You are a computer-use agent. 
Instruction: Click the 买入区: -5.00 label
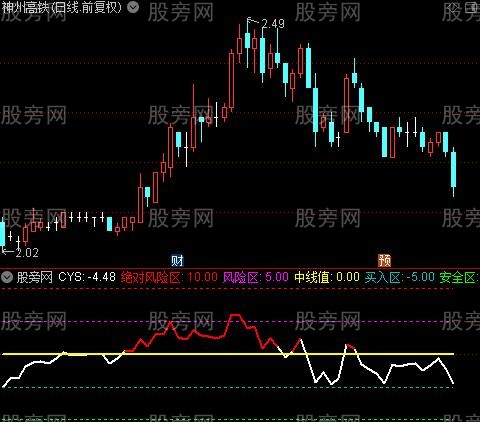(400, 277)
